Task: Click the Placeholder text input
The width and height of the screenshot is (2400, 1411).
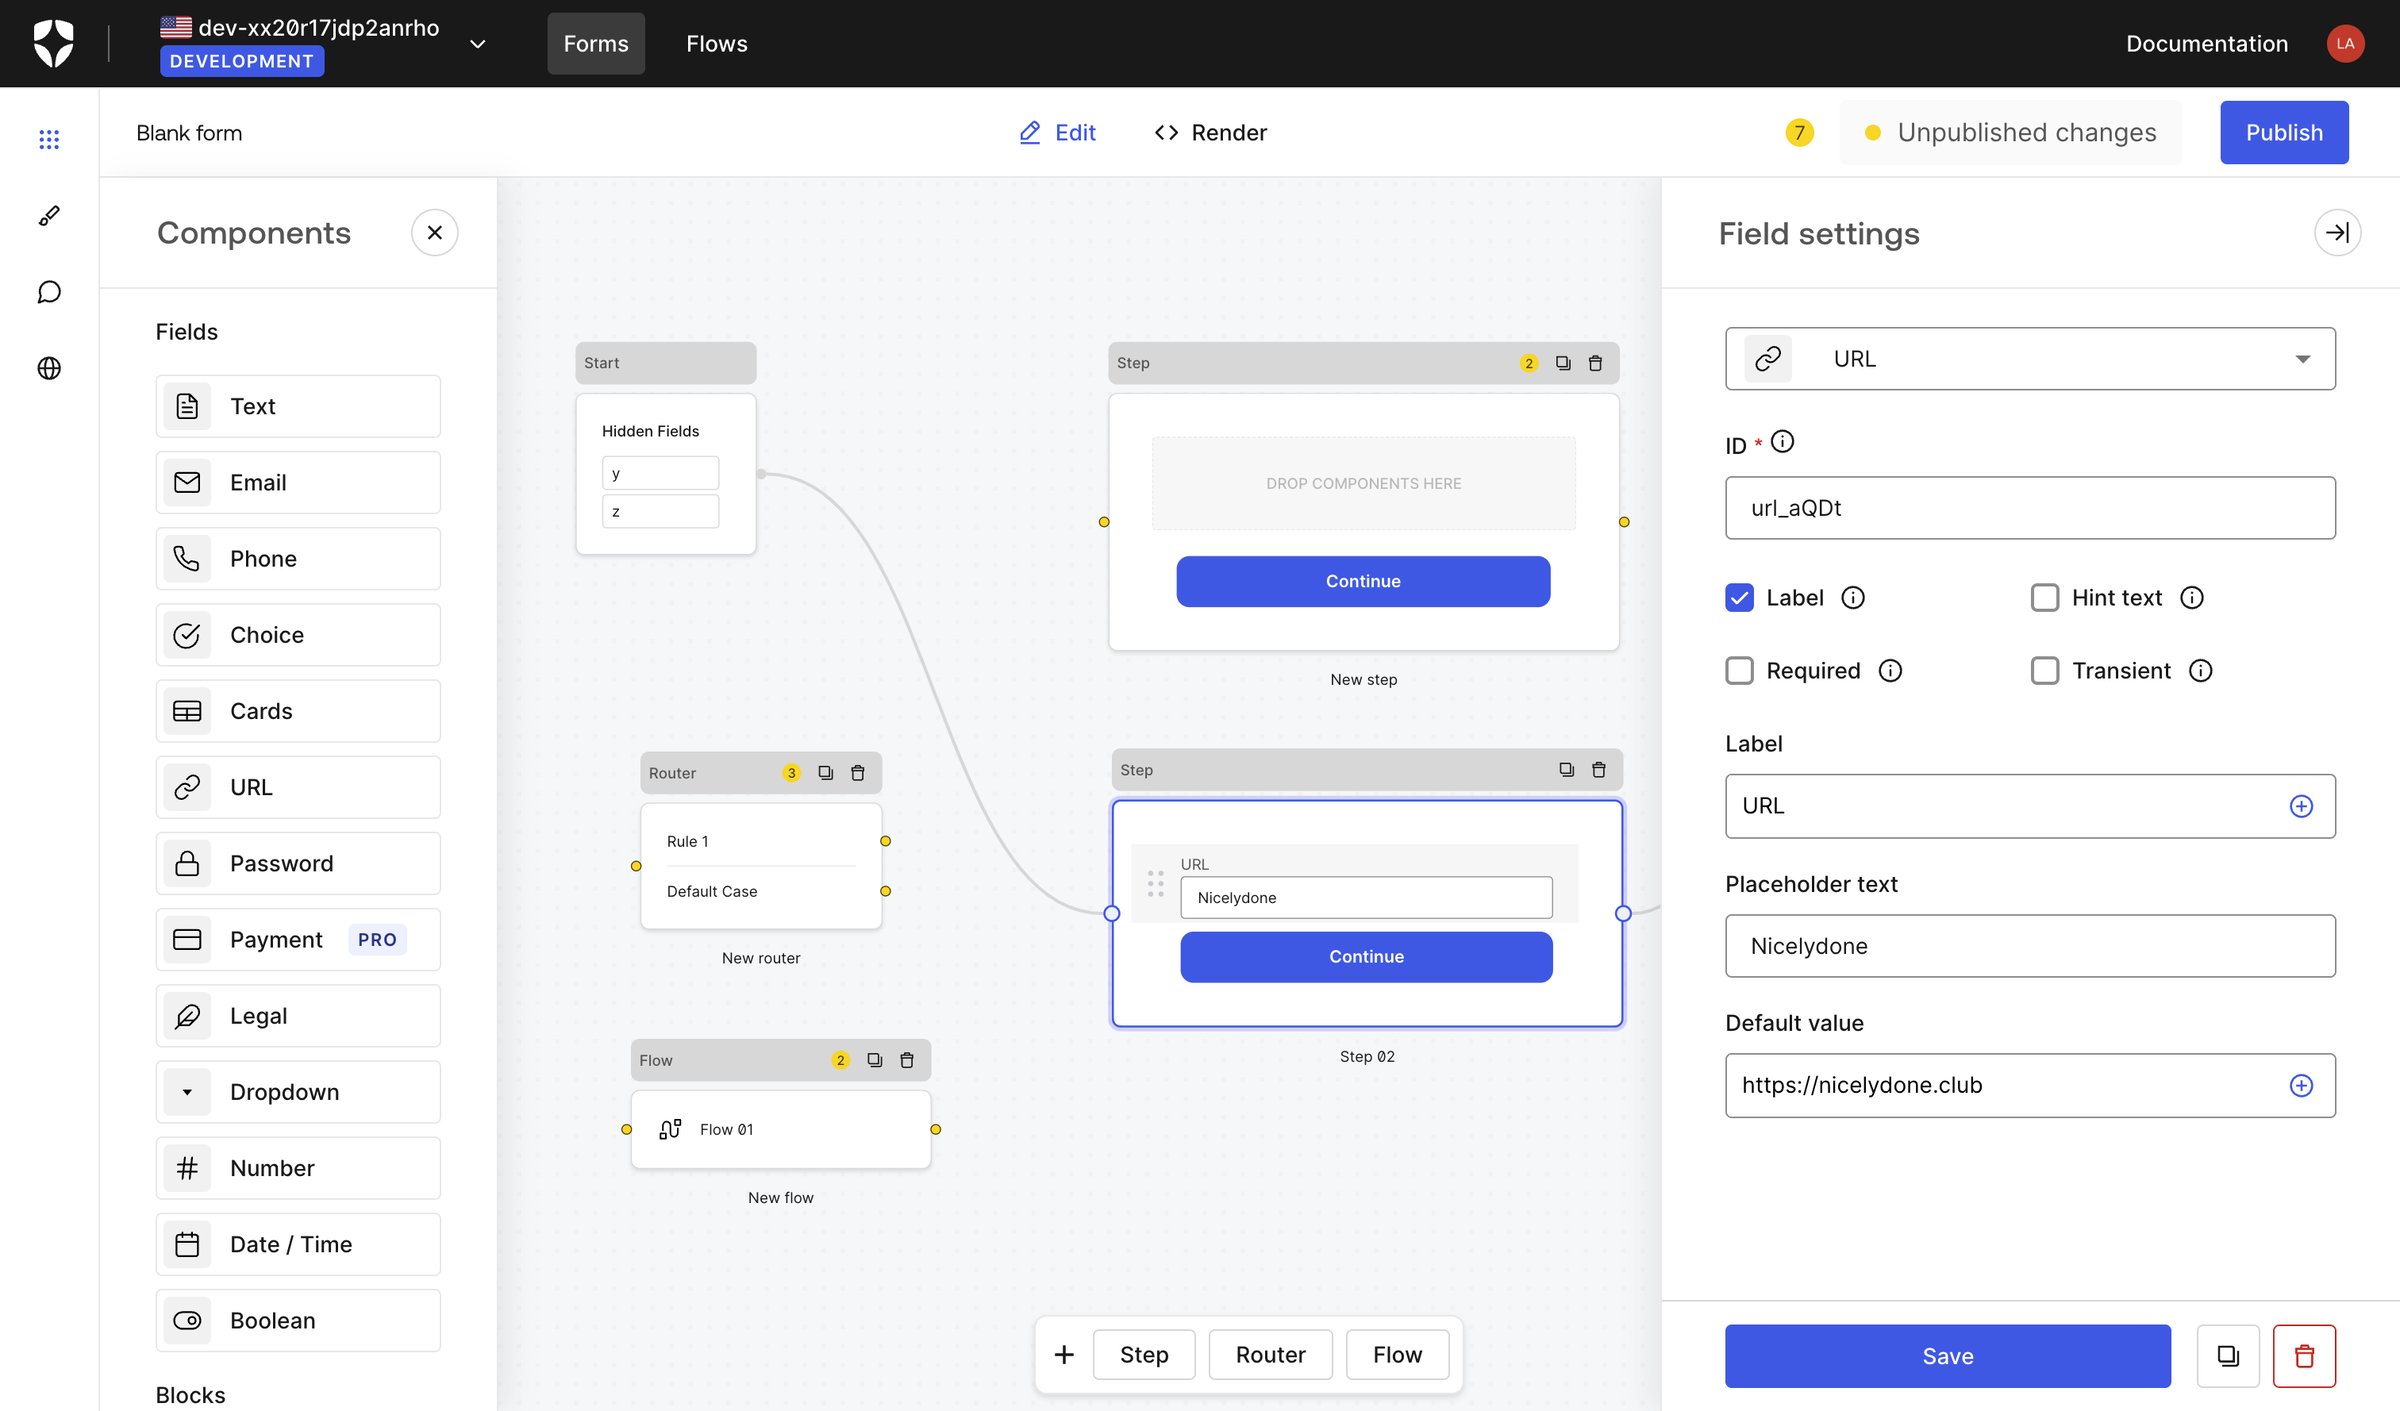Action: (x=2030, y=946)
